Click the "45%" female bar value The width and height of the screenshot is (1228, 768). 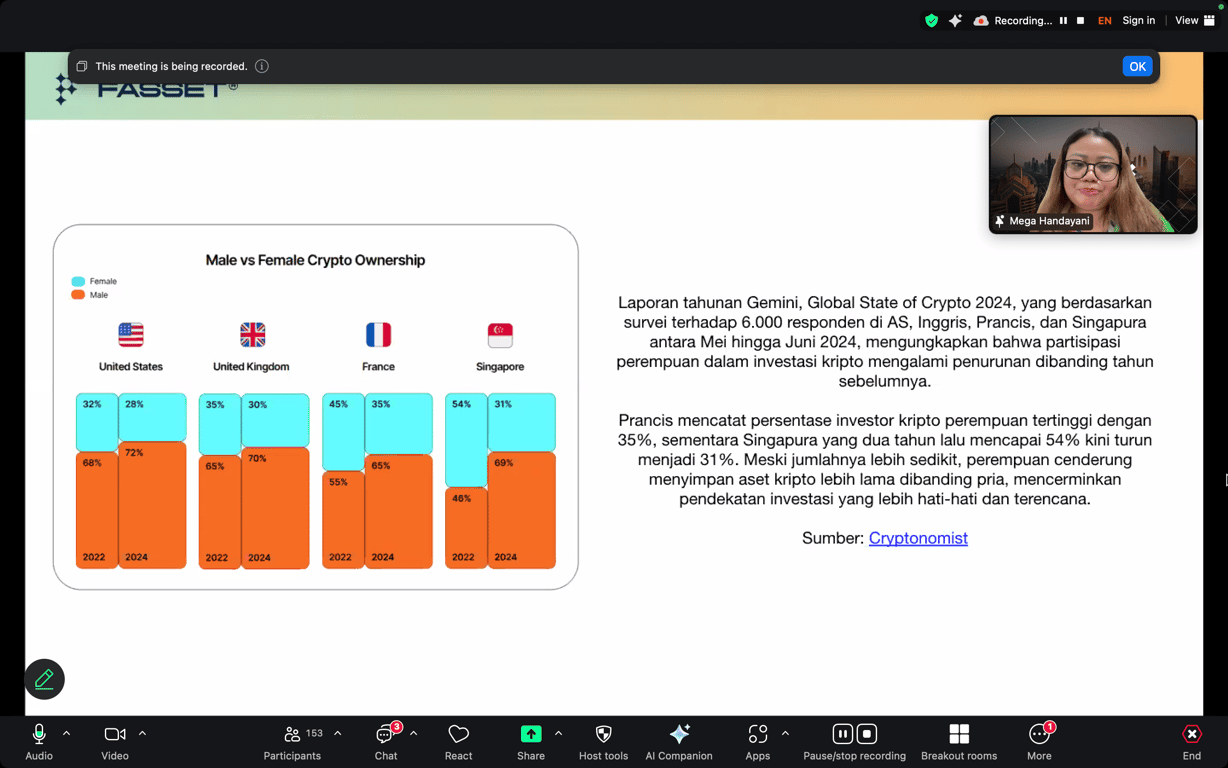click(338, 405)
